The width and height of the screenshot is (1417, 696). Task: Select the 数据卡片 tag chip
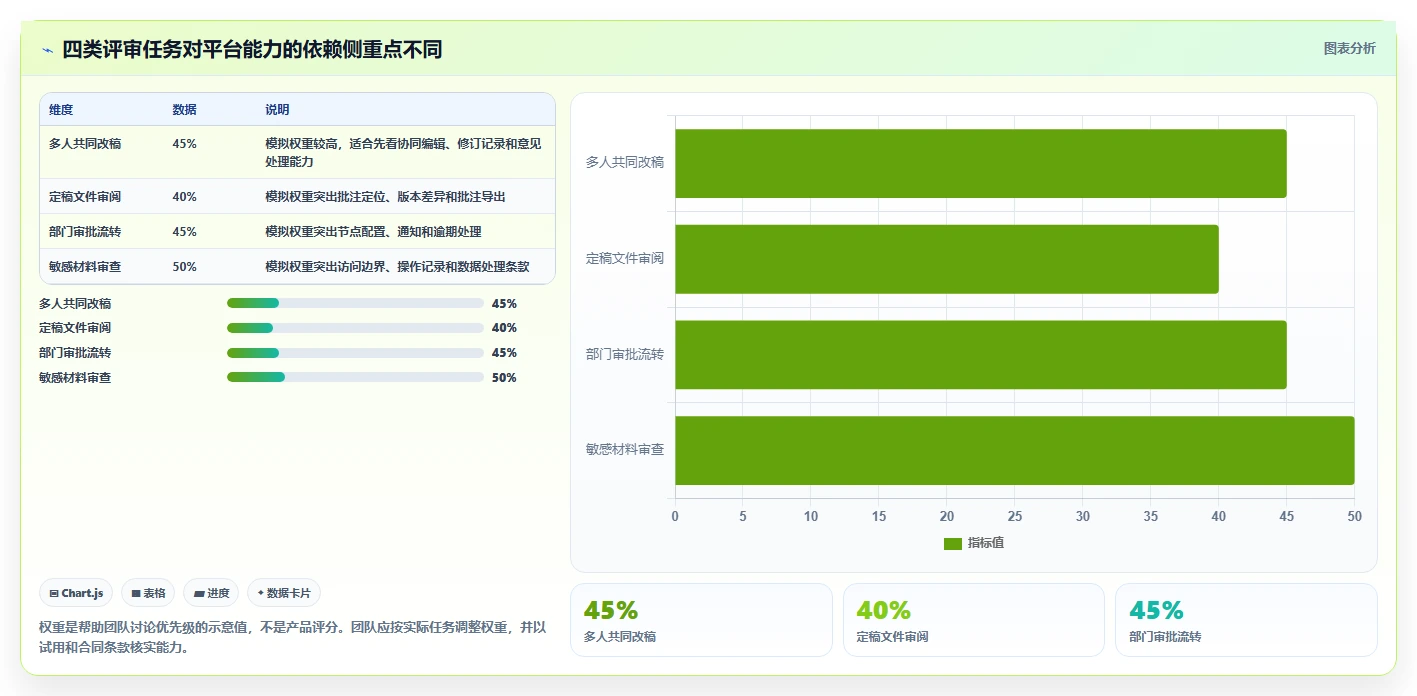tap(284, 593)
